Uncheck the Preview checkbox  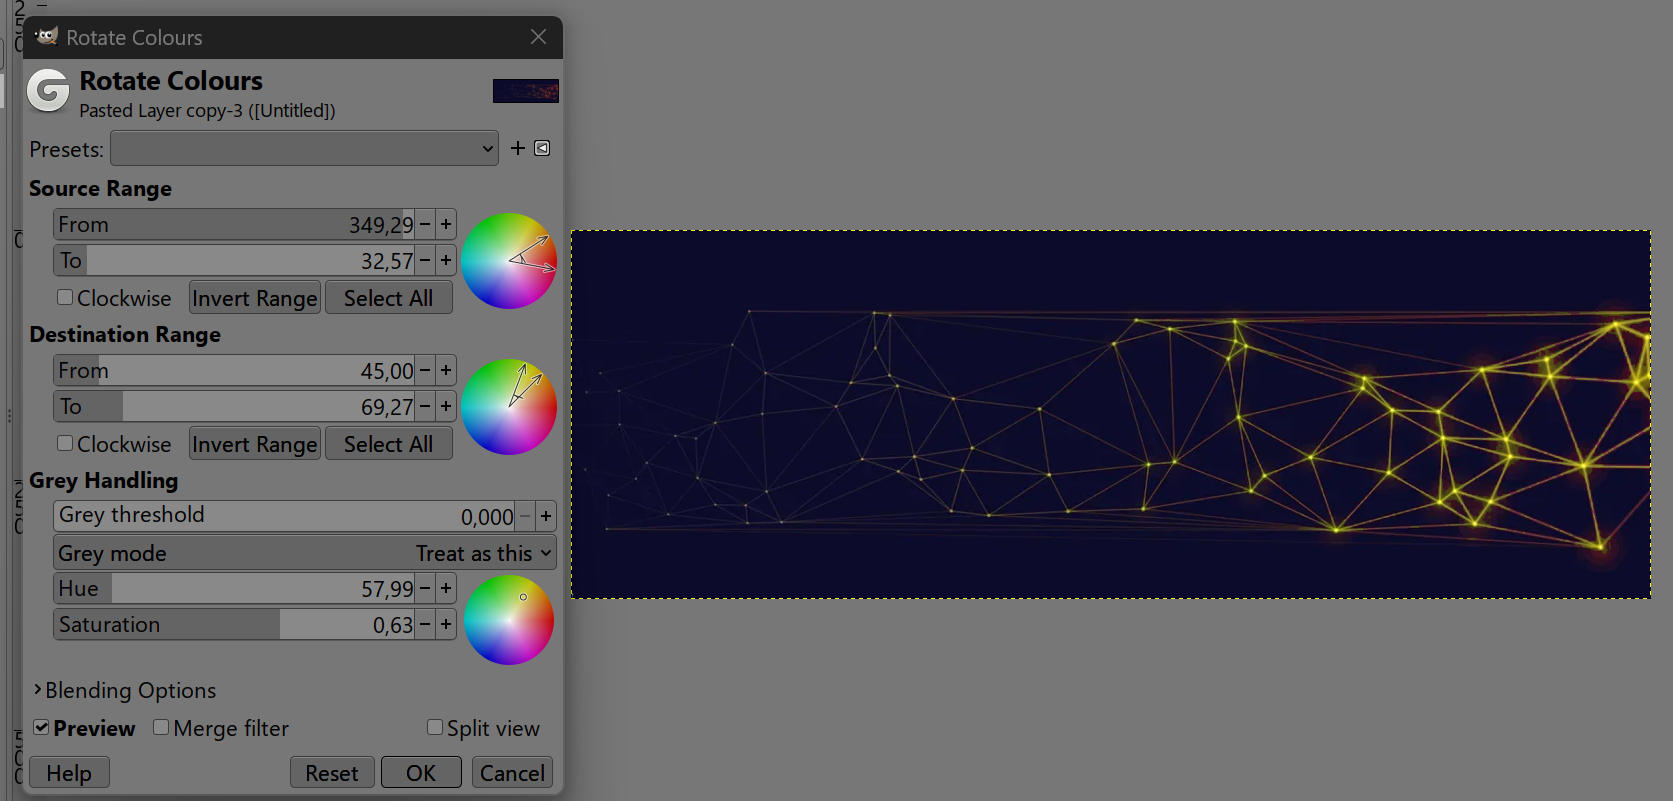pyautogui.click(x=41, y=727)
